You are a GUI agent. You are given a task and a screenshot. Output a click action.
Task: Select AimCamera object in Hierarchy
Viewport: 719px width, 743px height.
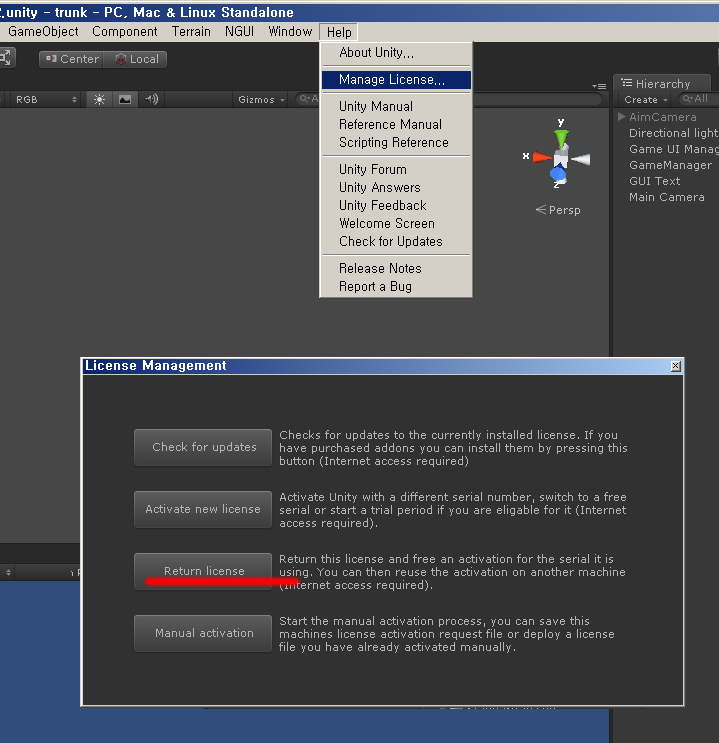(663, 117)
